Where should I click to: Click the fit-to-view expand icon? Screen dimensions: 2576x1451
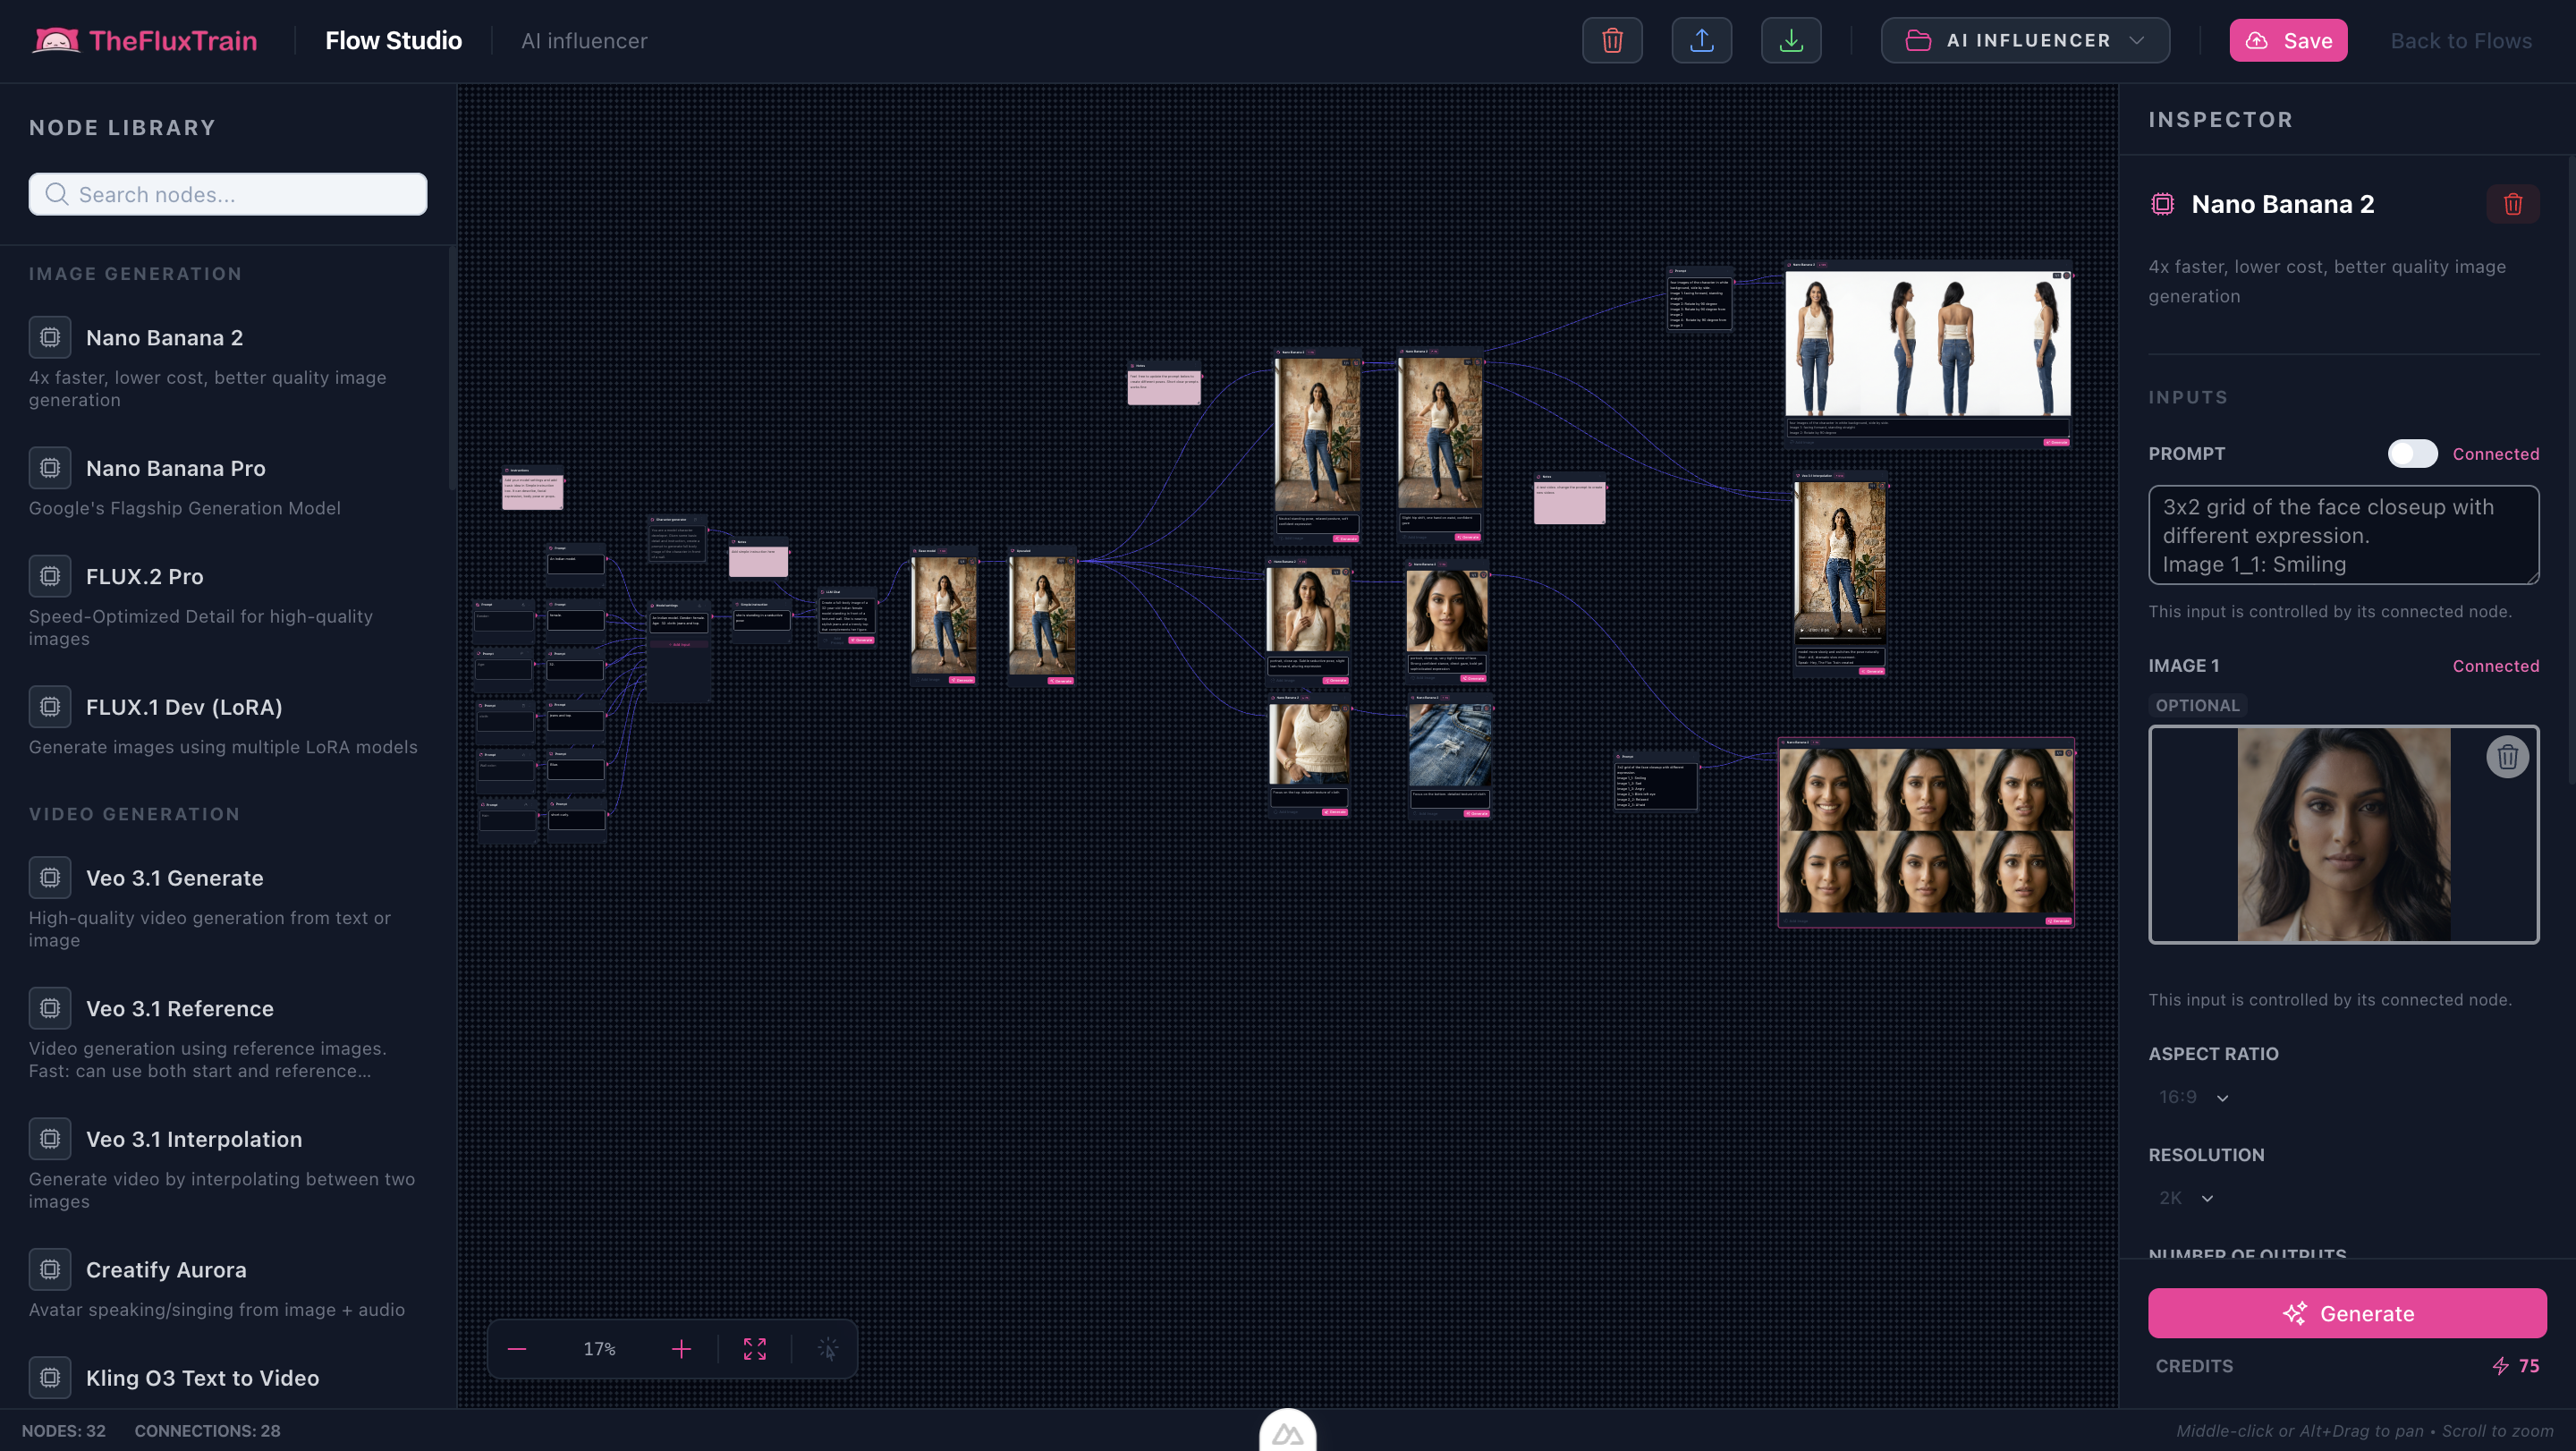click(x=755, y=1349)
